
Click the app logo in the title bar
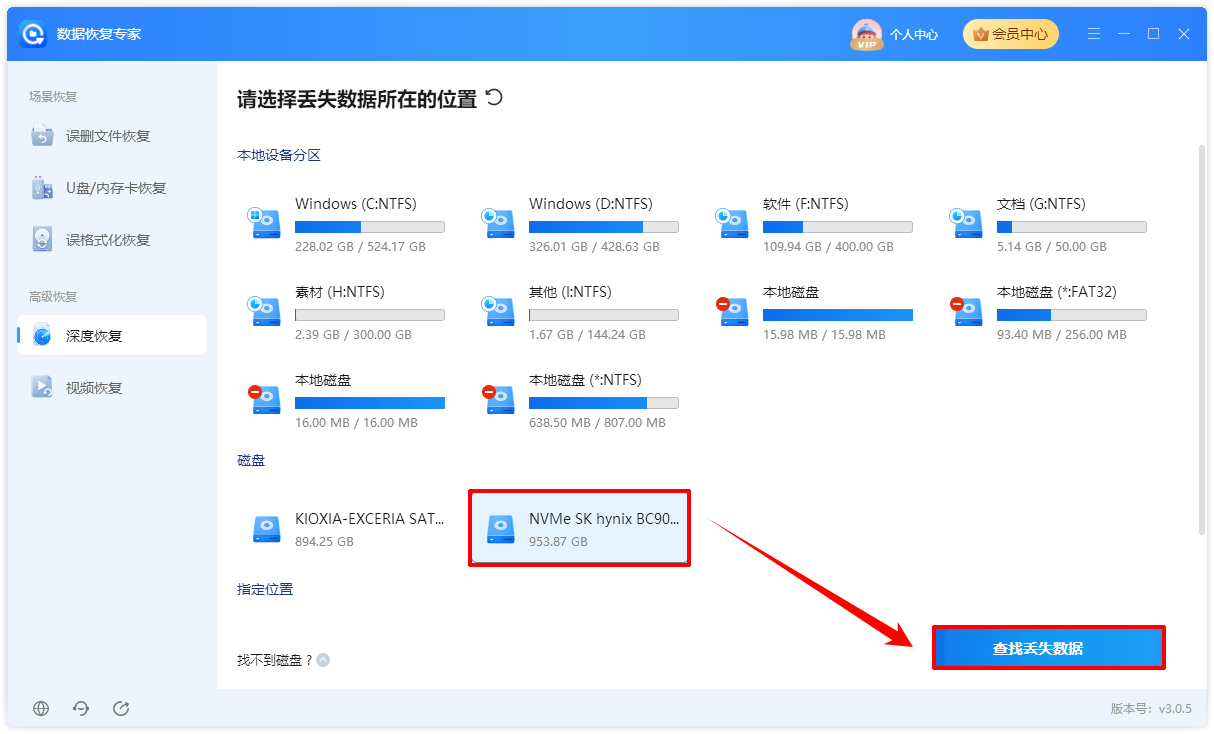[x=33, y=34]
